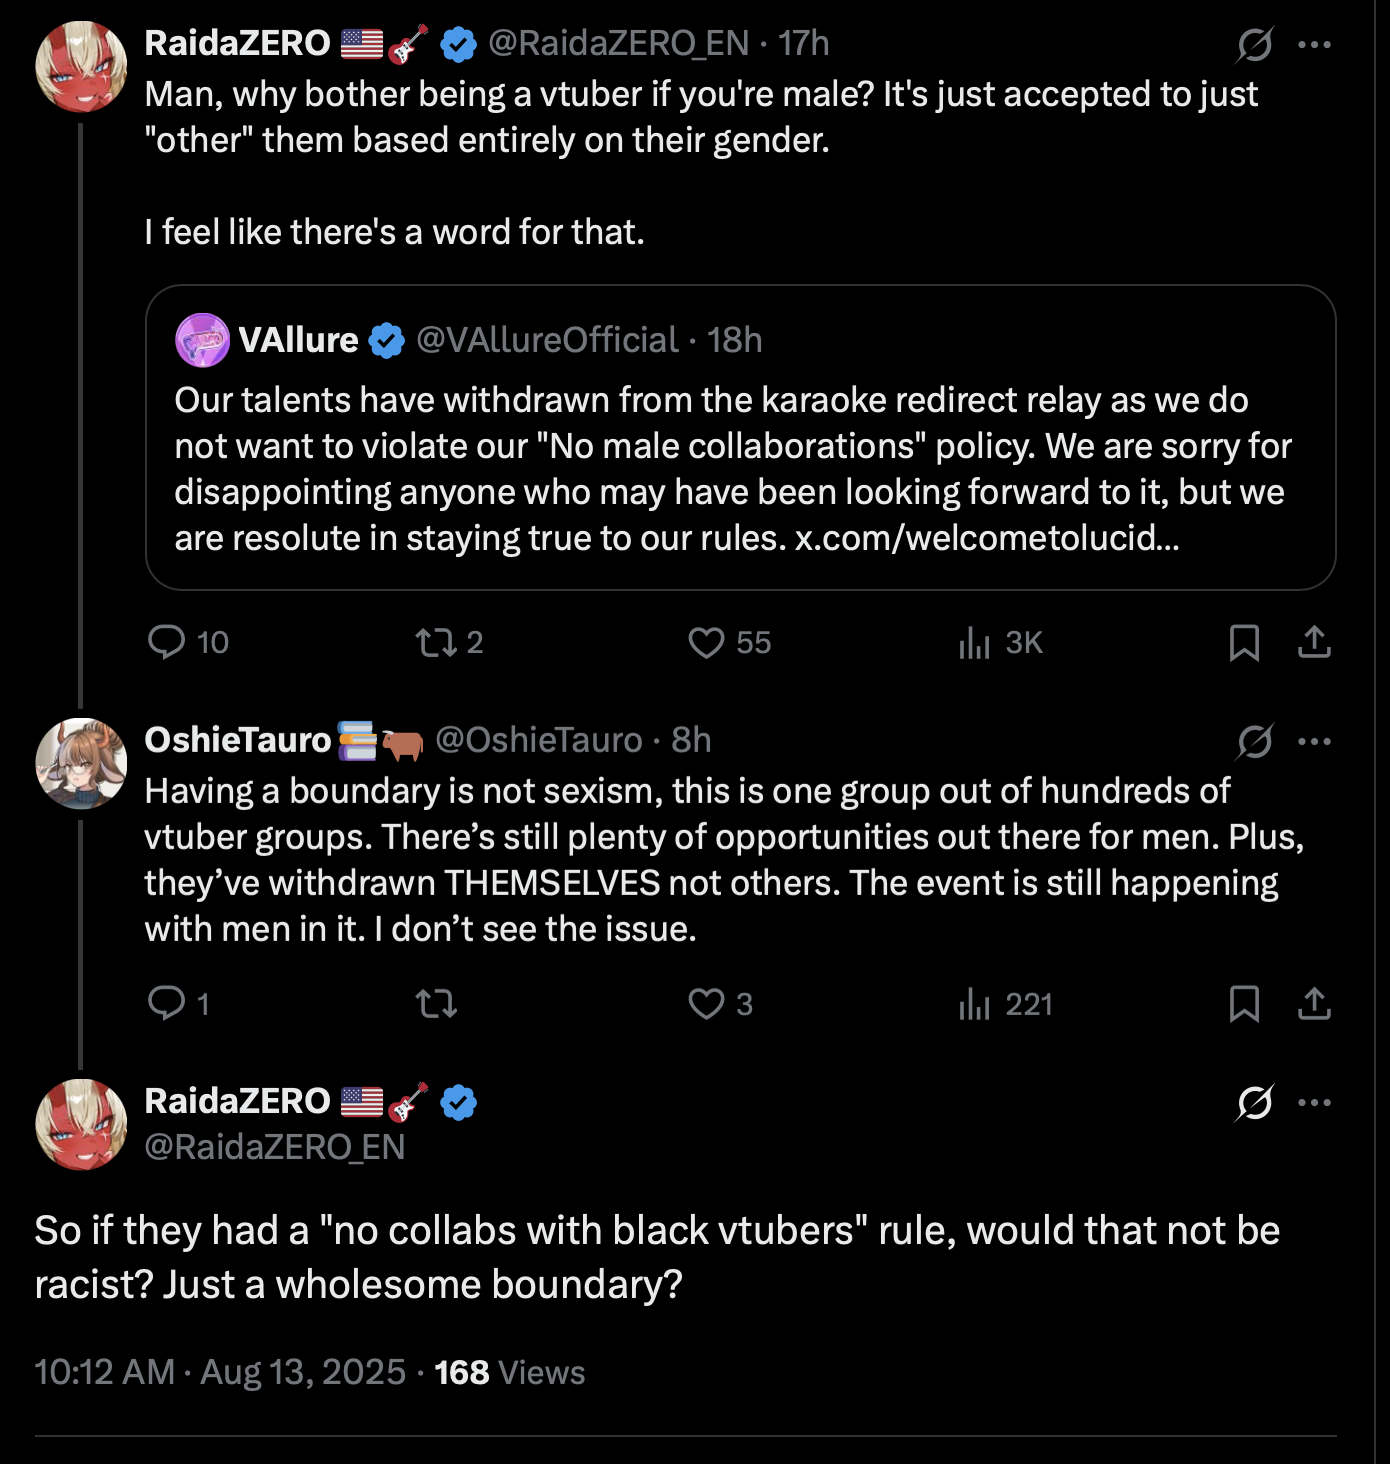Open more options on OshieTauro's tweet

point(1314,741)
